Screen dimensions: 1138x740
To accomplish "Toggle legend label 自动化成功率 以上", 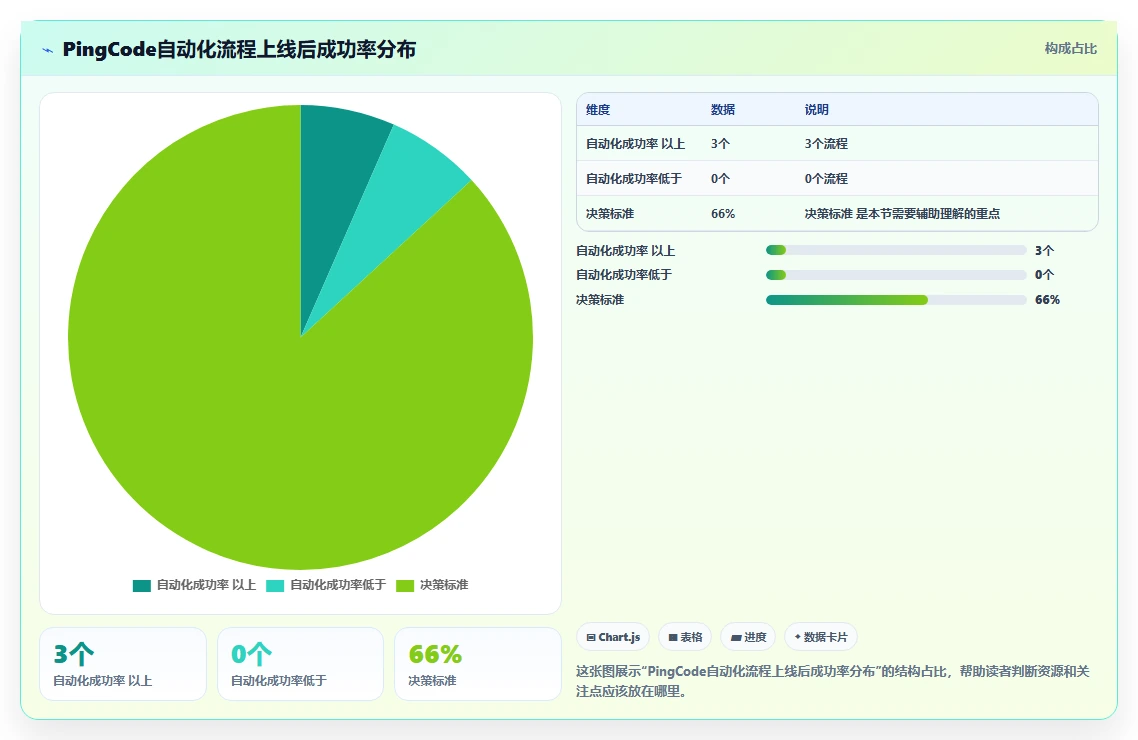I will click(x=206, y=585).
